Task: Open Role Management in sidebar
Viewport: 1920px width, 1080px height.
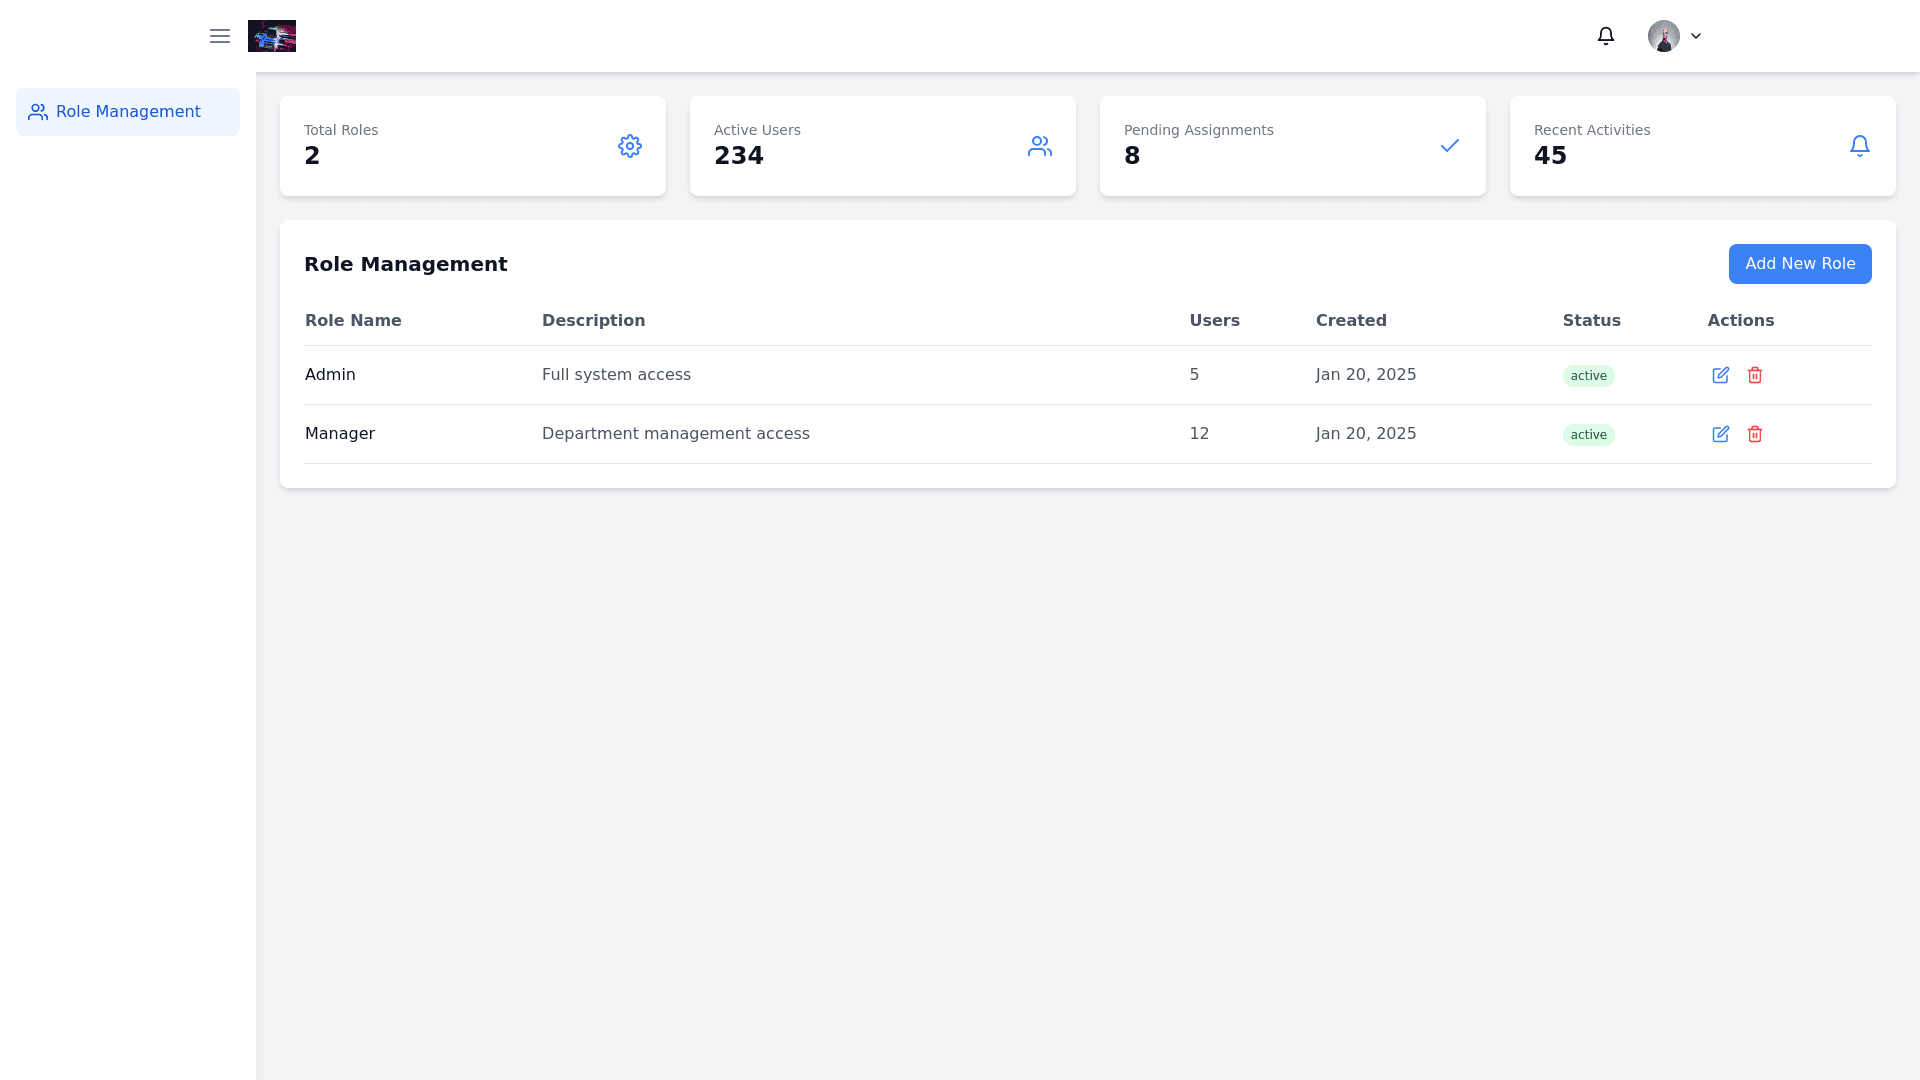Action: tap(128, 112)
